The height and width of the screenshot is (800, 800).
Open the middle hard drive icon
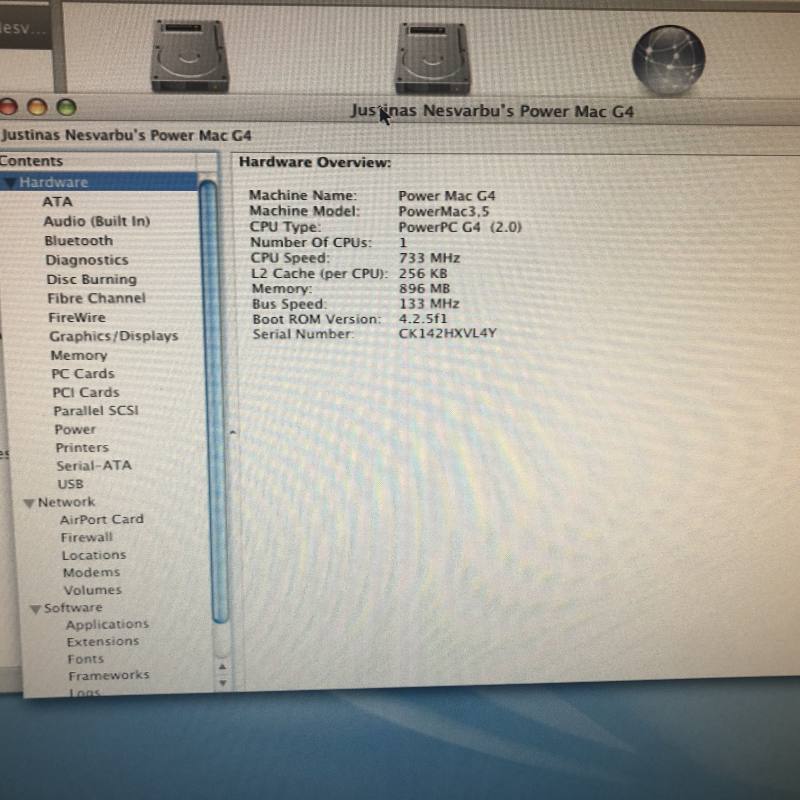point(433,58)
